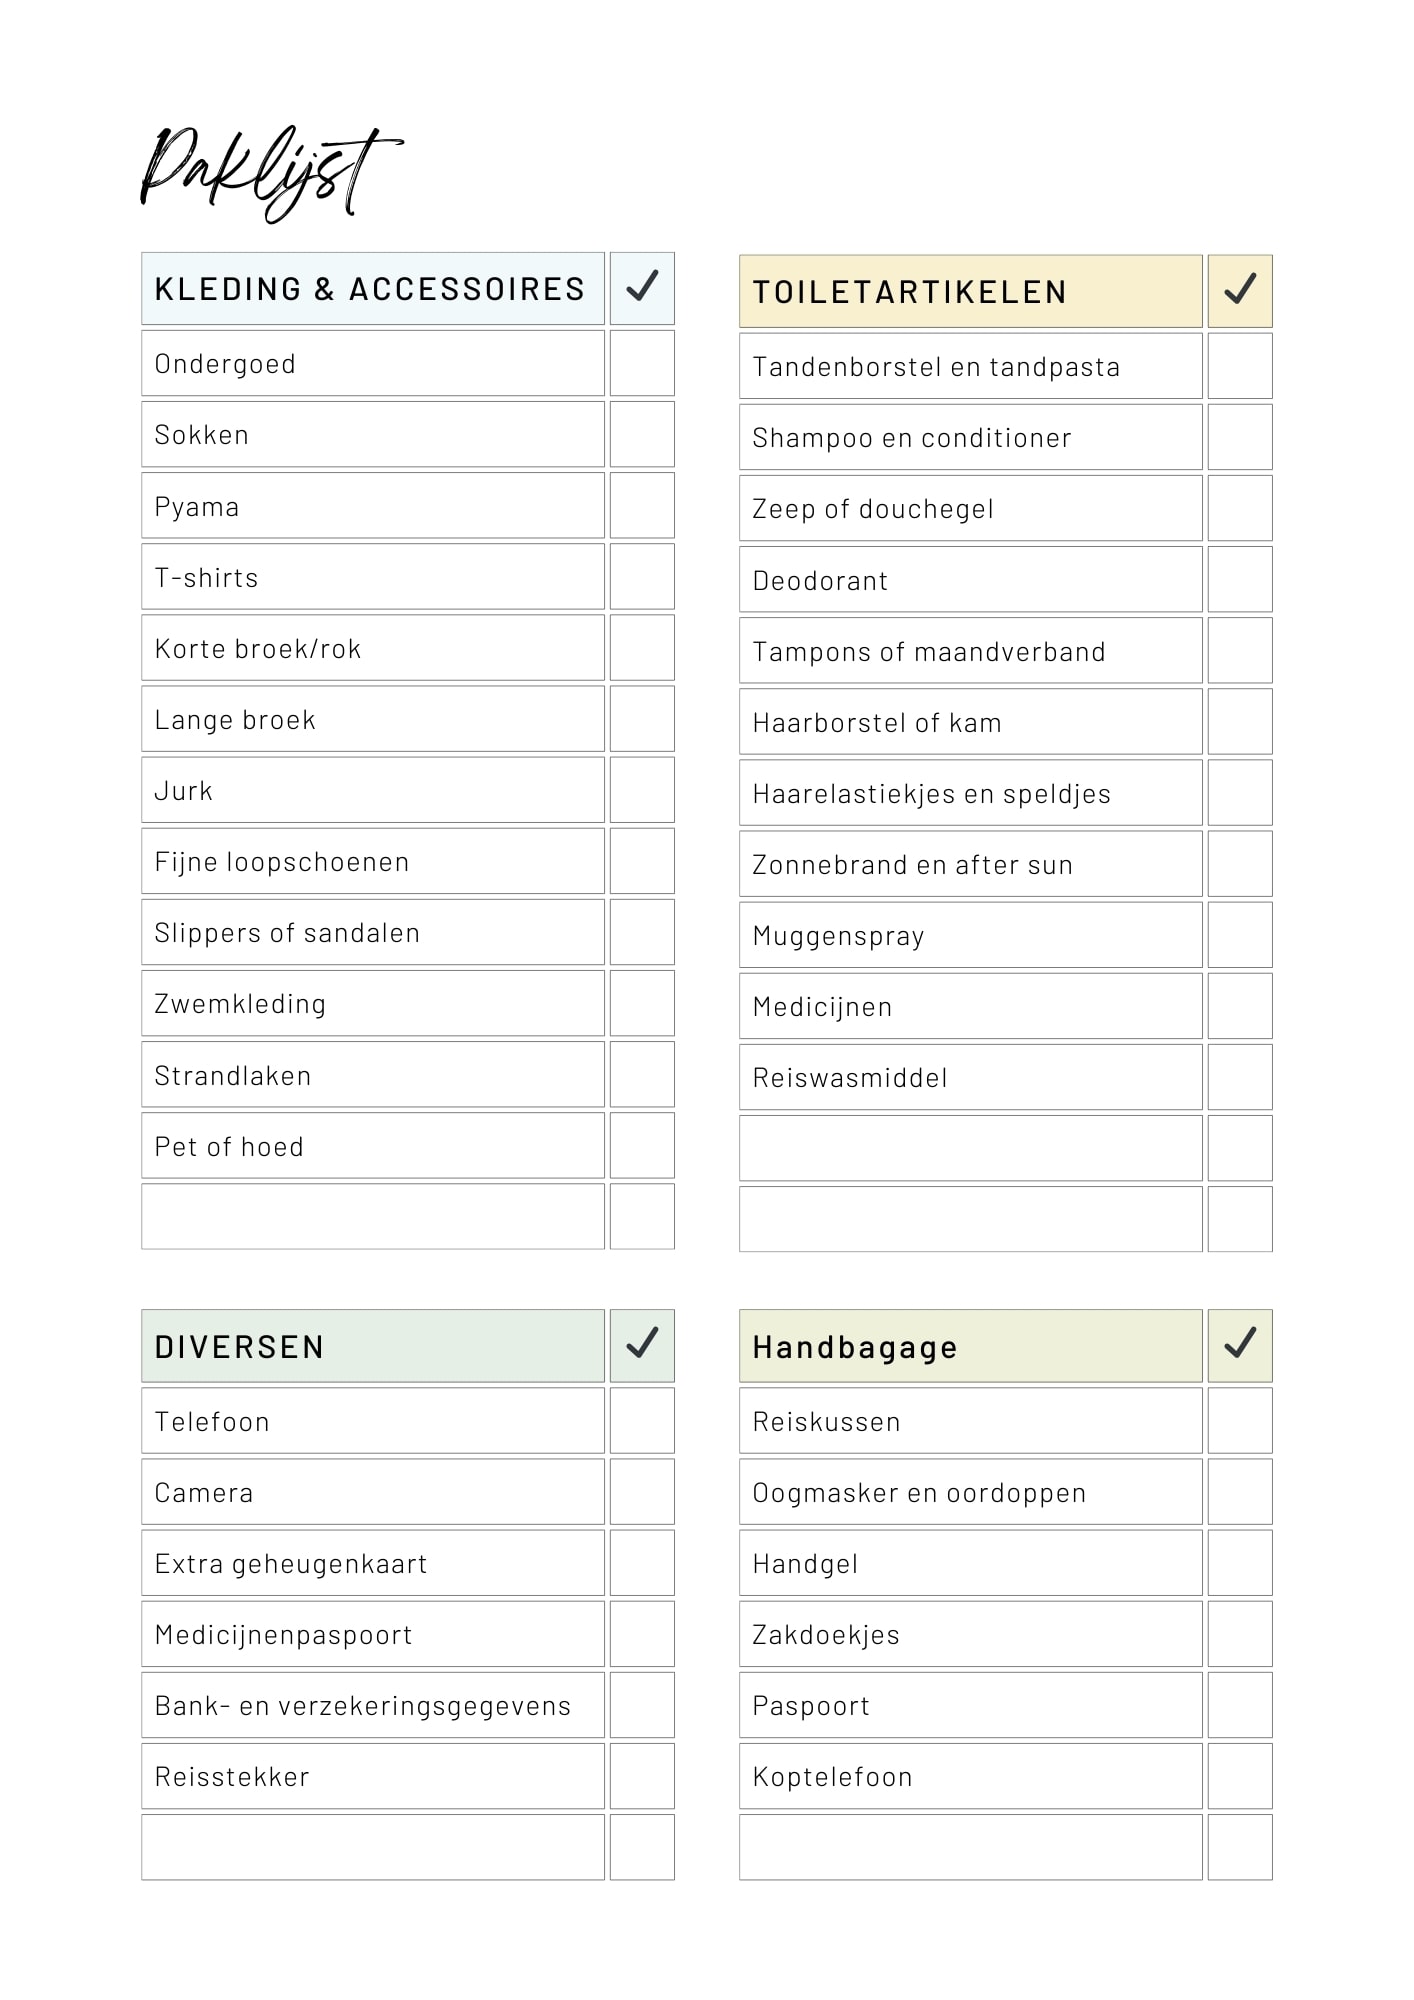Click first empty row below Reiswasmiddel
The image size is (1414, 2000).
[970, 1148]
